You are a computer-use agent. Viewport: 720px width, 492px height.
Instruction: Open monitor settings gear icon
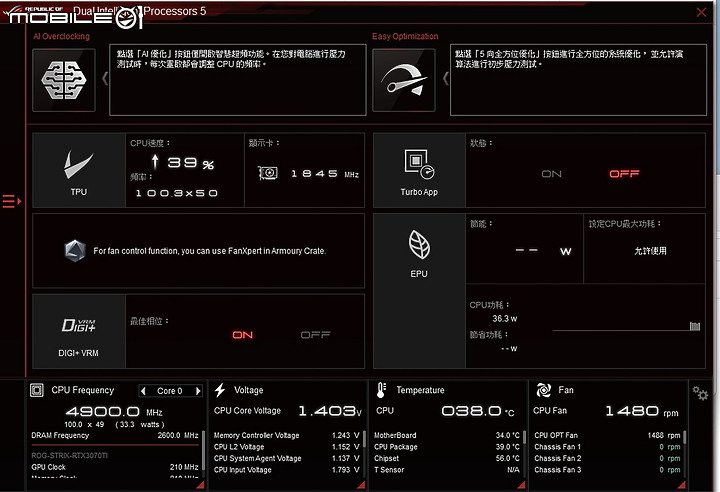700,393
